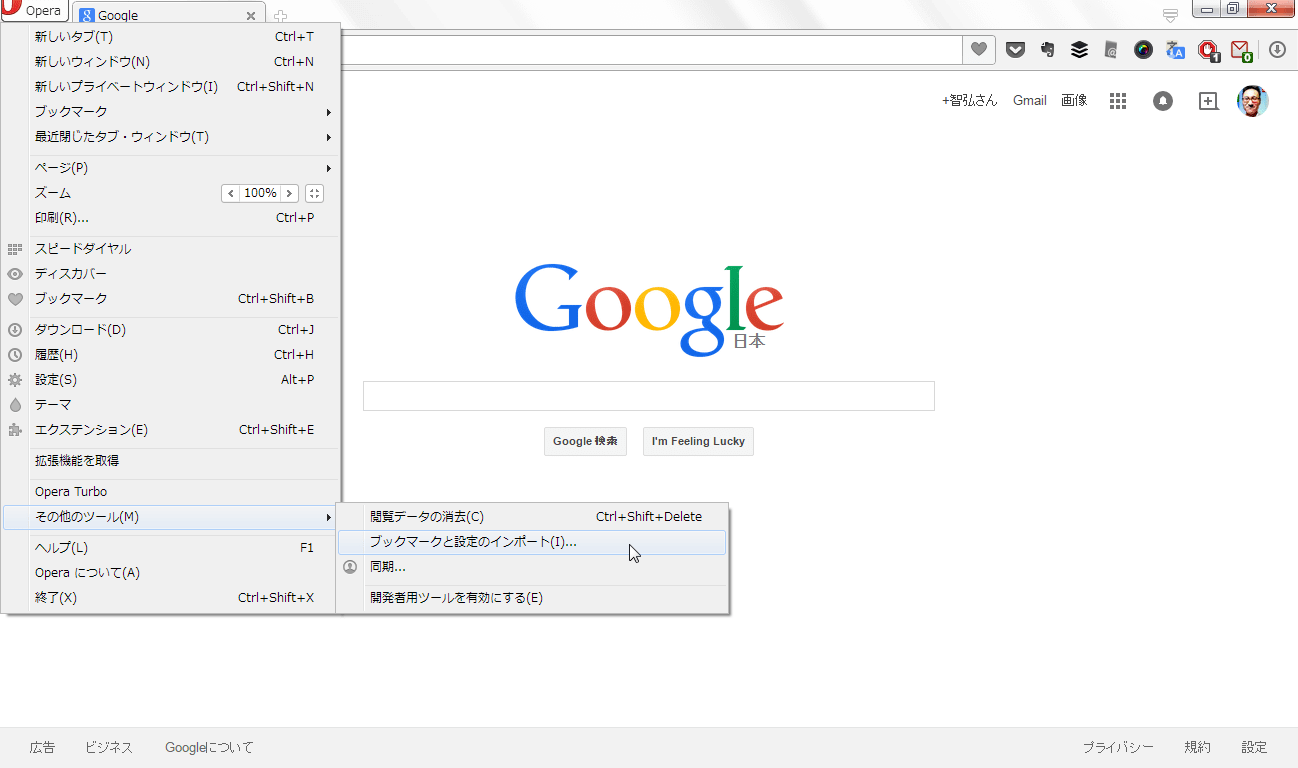Open エクステンション(E) menu entry
Image resolution: width=1298 pixels, height=768 pixels.
coord(171,429)
